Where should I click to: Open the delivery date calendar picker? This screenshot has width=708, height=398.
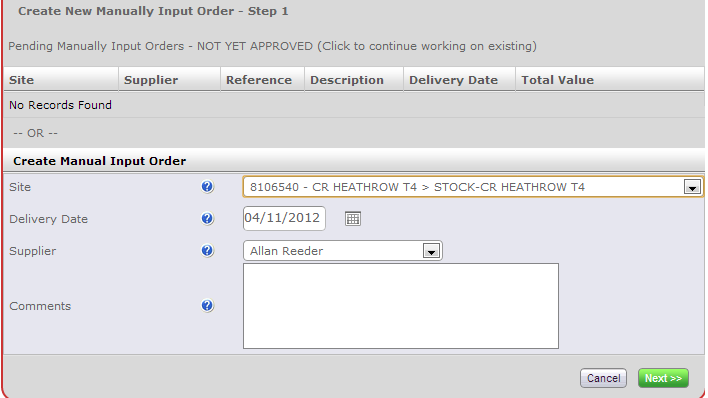click(x=353, y=219)
